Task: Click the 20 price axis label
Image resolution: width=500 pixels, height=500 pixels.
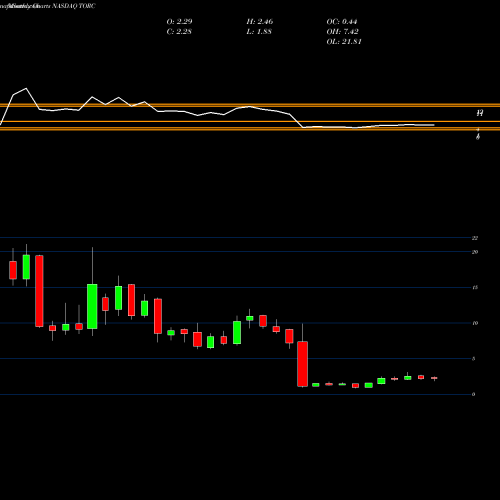Action: pos(475,252)
